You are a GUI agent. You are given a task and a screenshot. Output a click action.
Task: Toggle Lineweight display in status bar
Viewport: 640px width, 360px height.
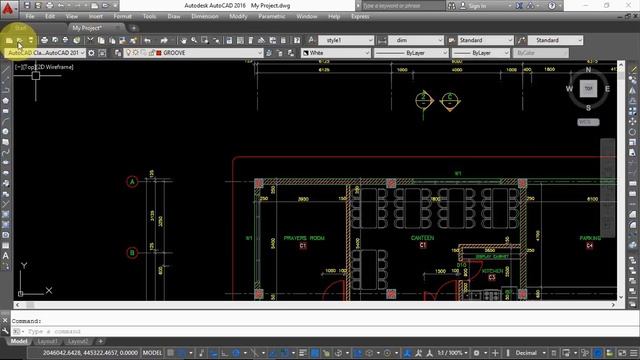[303, 353]
